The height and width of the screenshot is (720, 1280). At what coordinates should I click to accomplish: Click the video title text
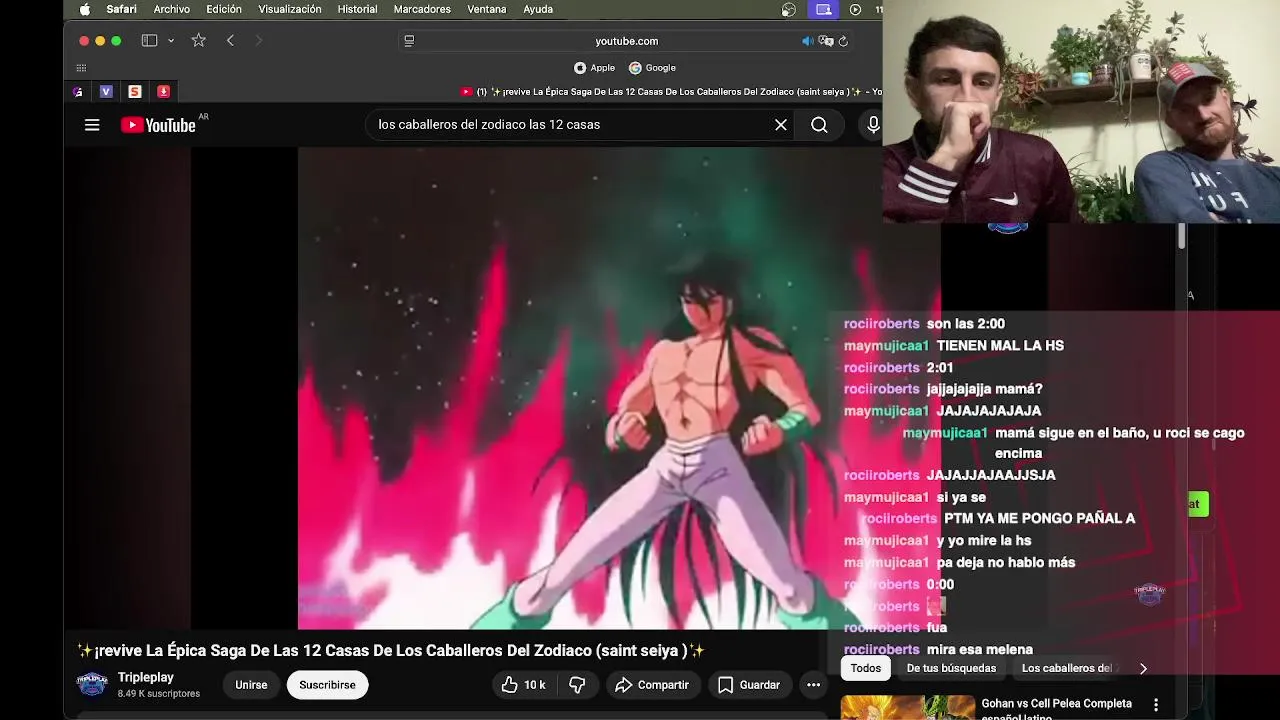coord(391,651)
